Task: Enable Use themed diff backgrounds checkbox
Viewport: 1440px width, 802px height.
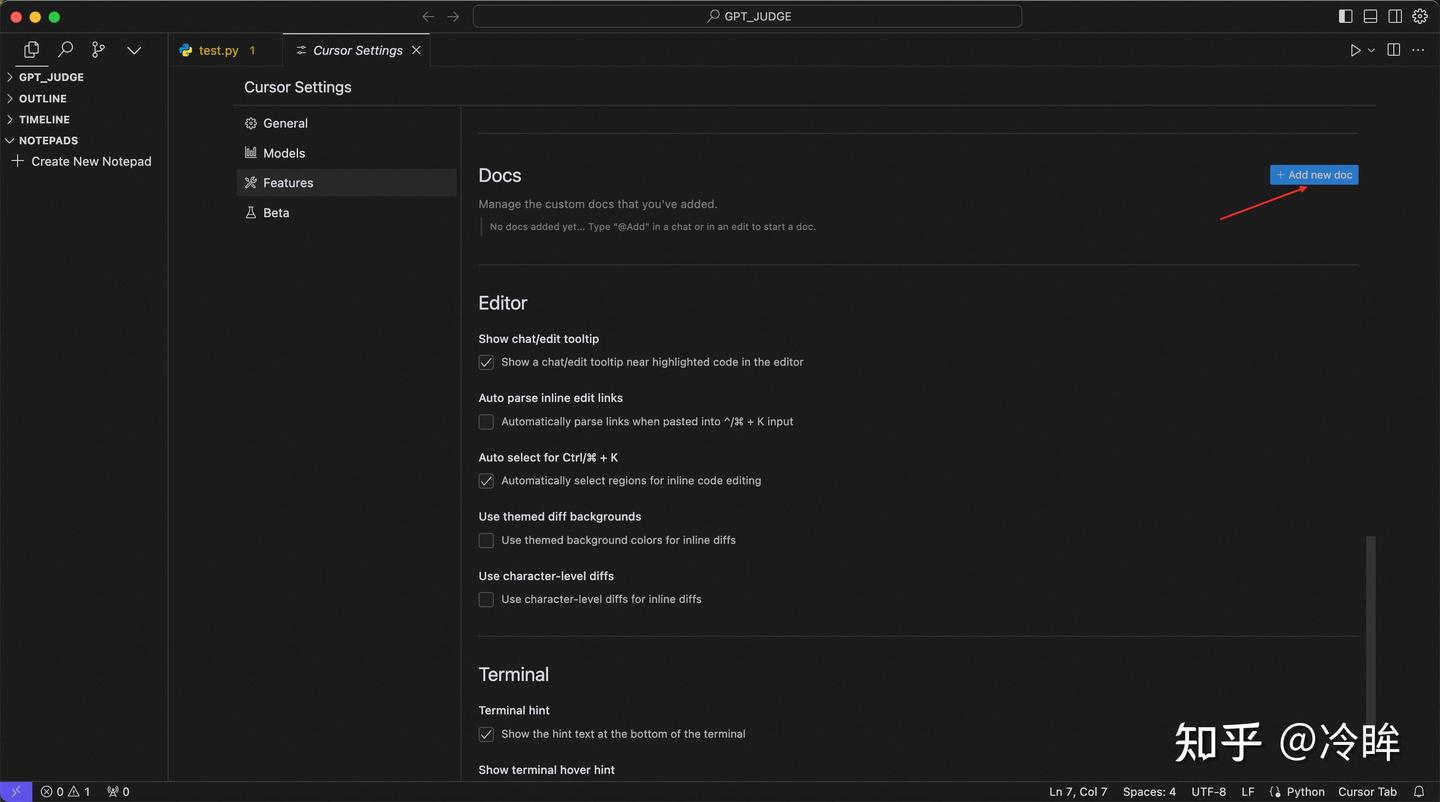Action: pos(486,540)
